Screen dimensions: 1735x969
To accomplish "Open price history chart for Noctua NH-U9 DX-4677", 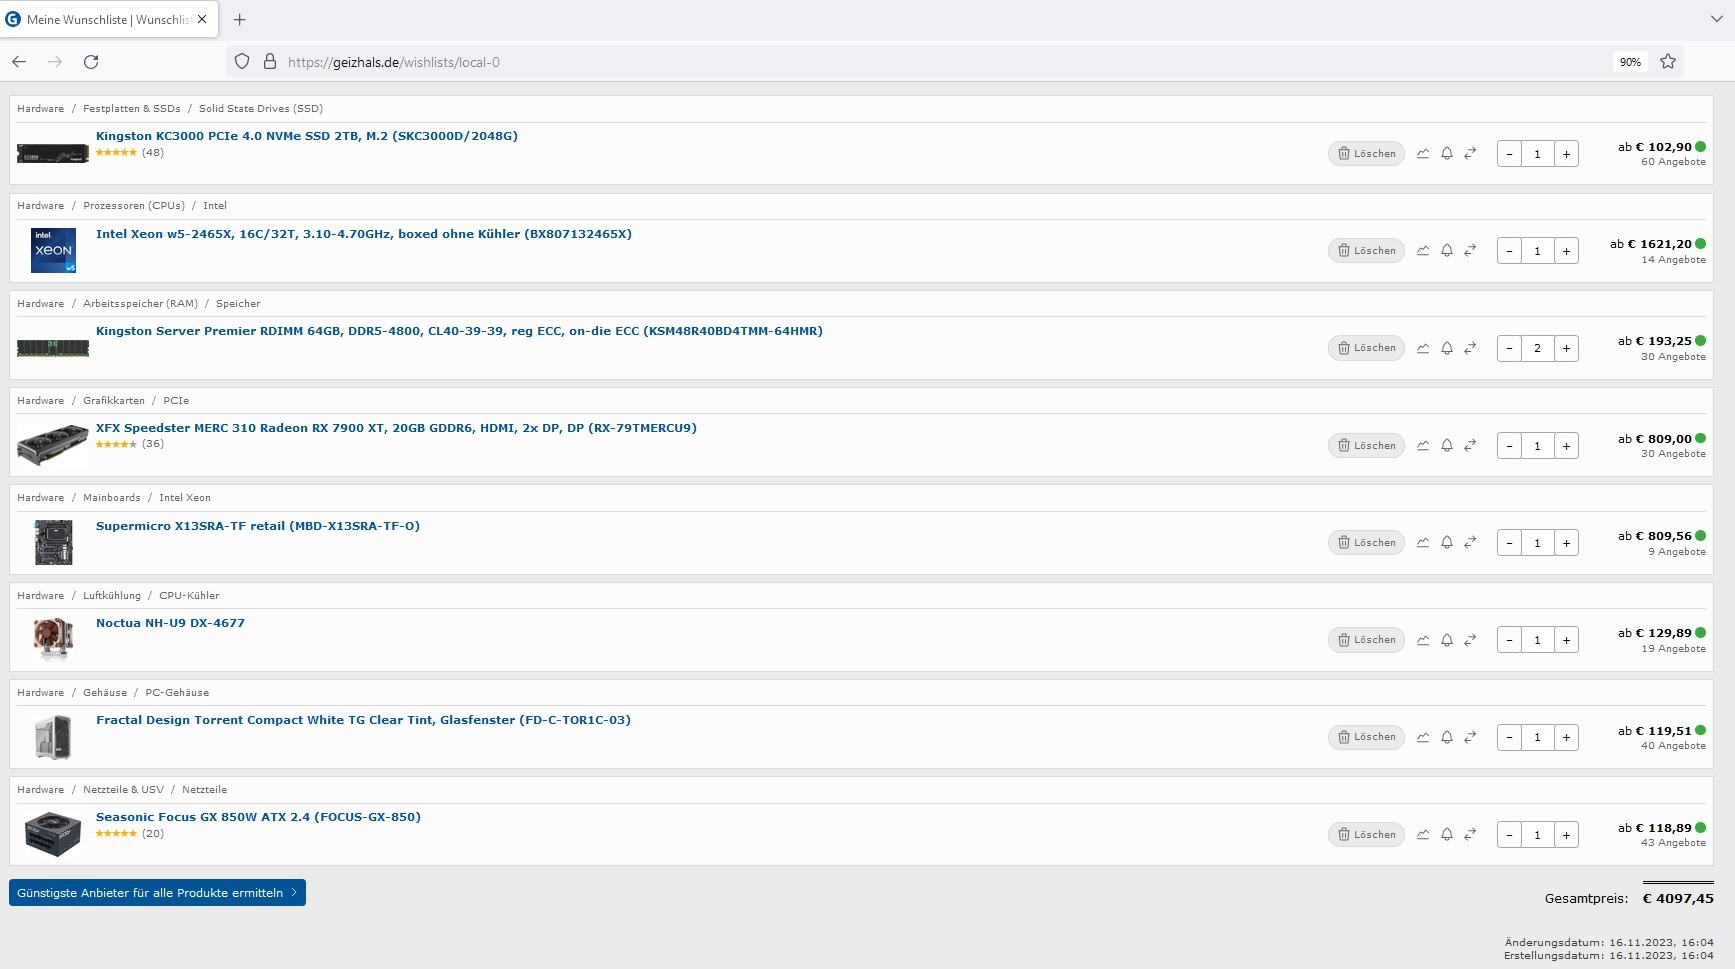I will 1423,640.
